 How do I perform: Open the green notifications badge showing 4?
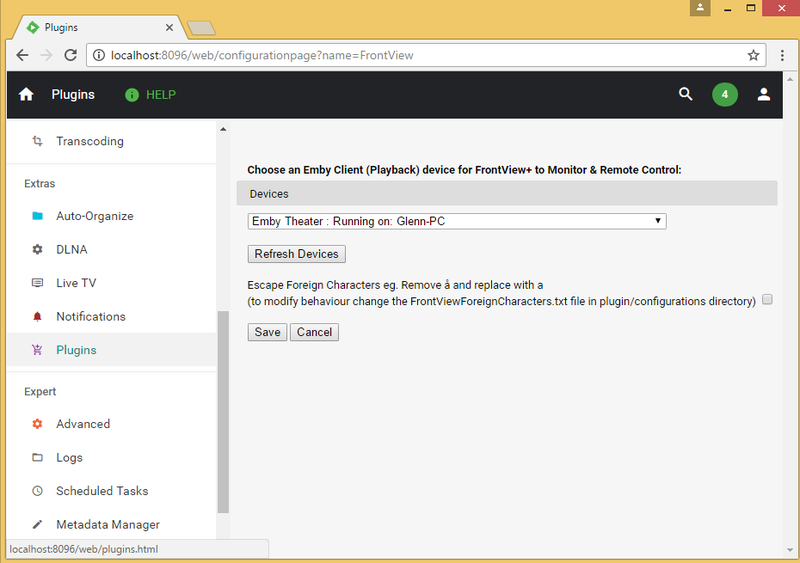pos(724,94)
